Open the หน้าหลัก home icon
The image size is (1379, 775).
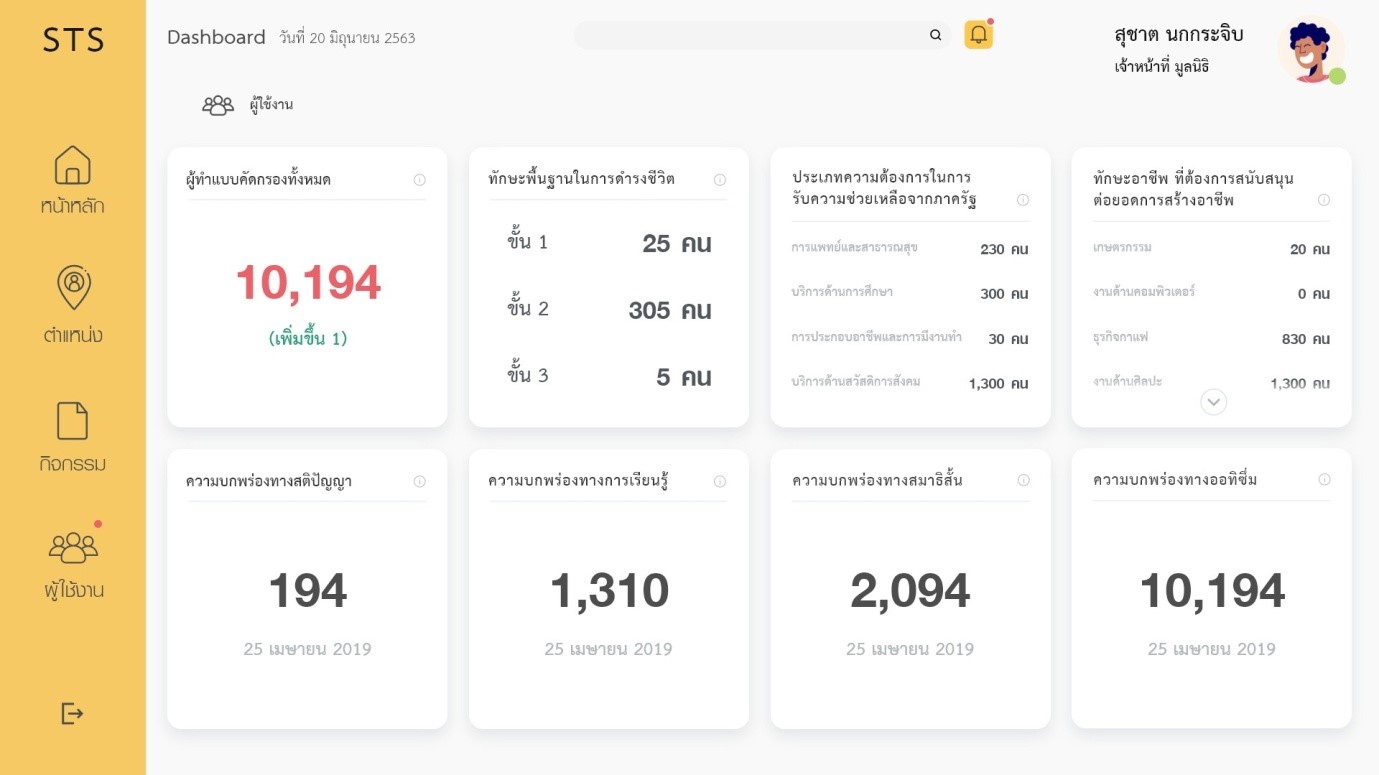tap(72, 165)
